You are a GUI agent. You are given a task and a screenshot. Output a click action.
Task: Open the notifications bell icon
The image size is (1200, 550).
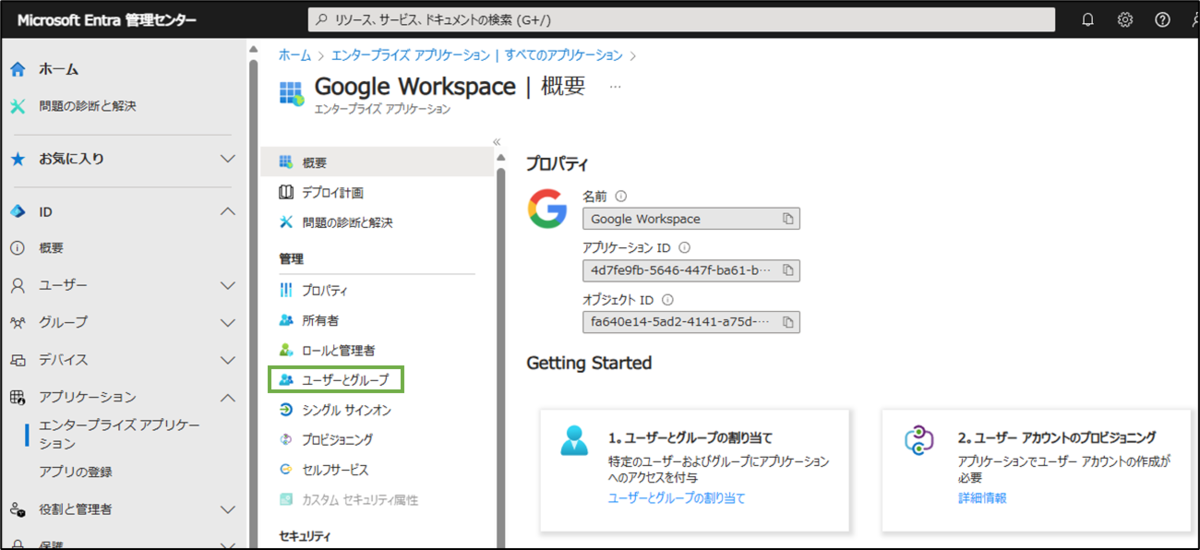point(1088,20)
